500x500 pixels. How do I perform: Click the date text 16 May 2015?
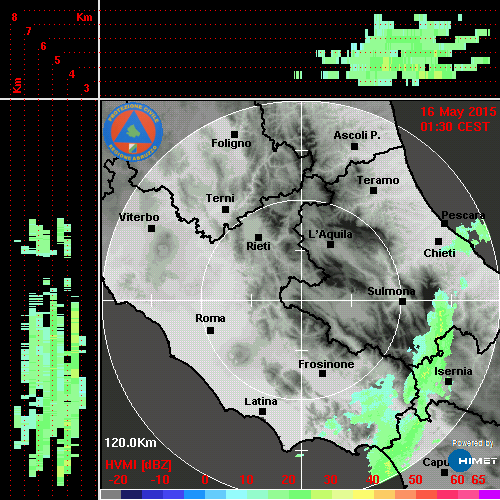coord(458,112)
